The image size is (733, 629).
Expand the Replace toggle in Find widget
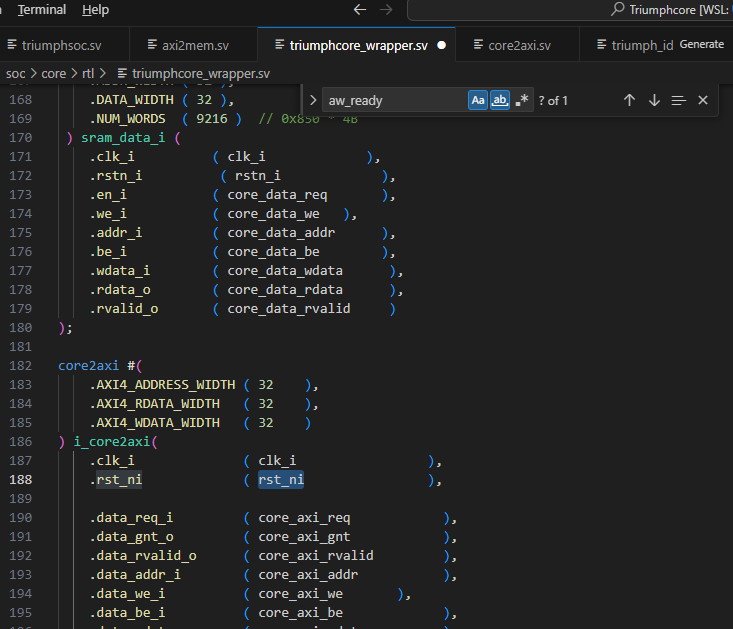(x=313, y=100)
